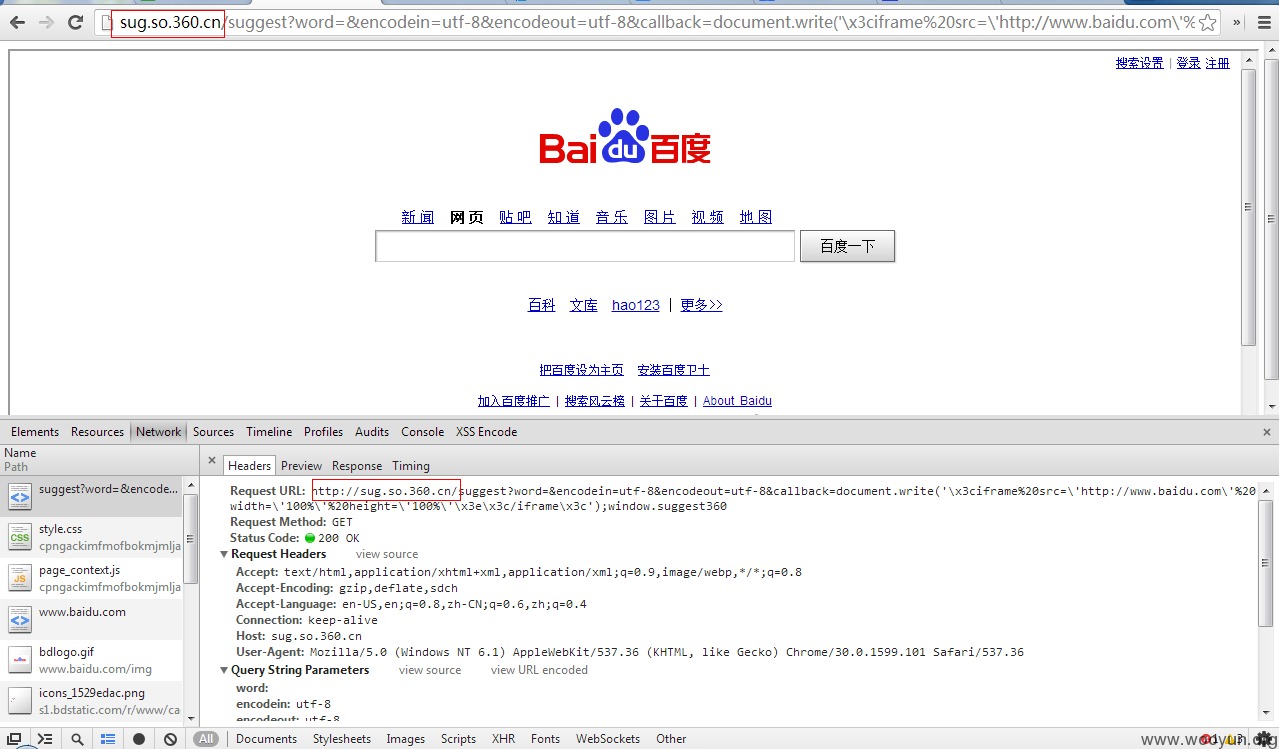Open the Sources panel tab

tap(213, 432)
